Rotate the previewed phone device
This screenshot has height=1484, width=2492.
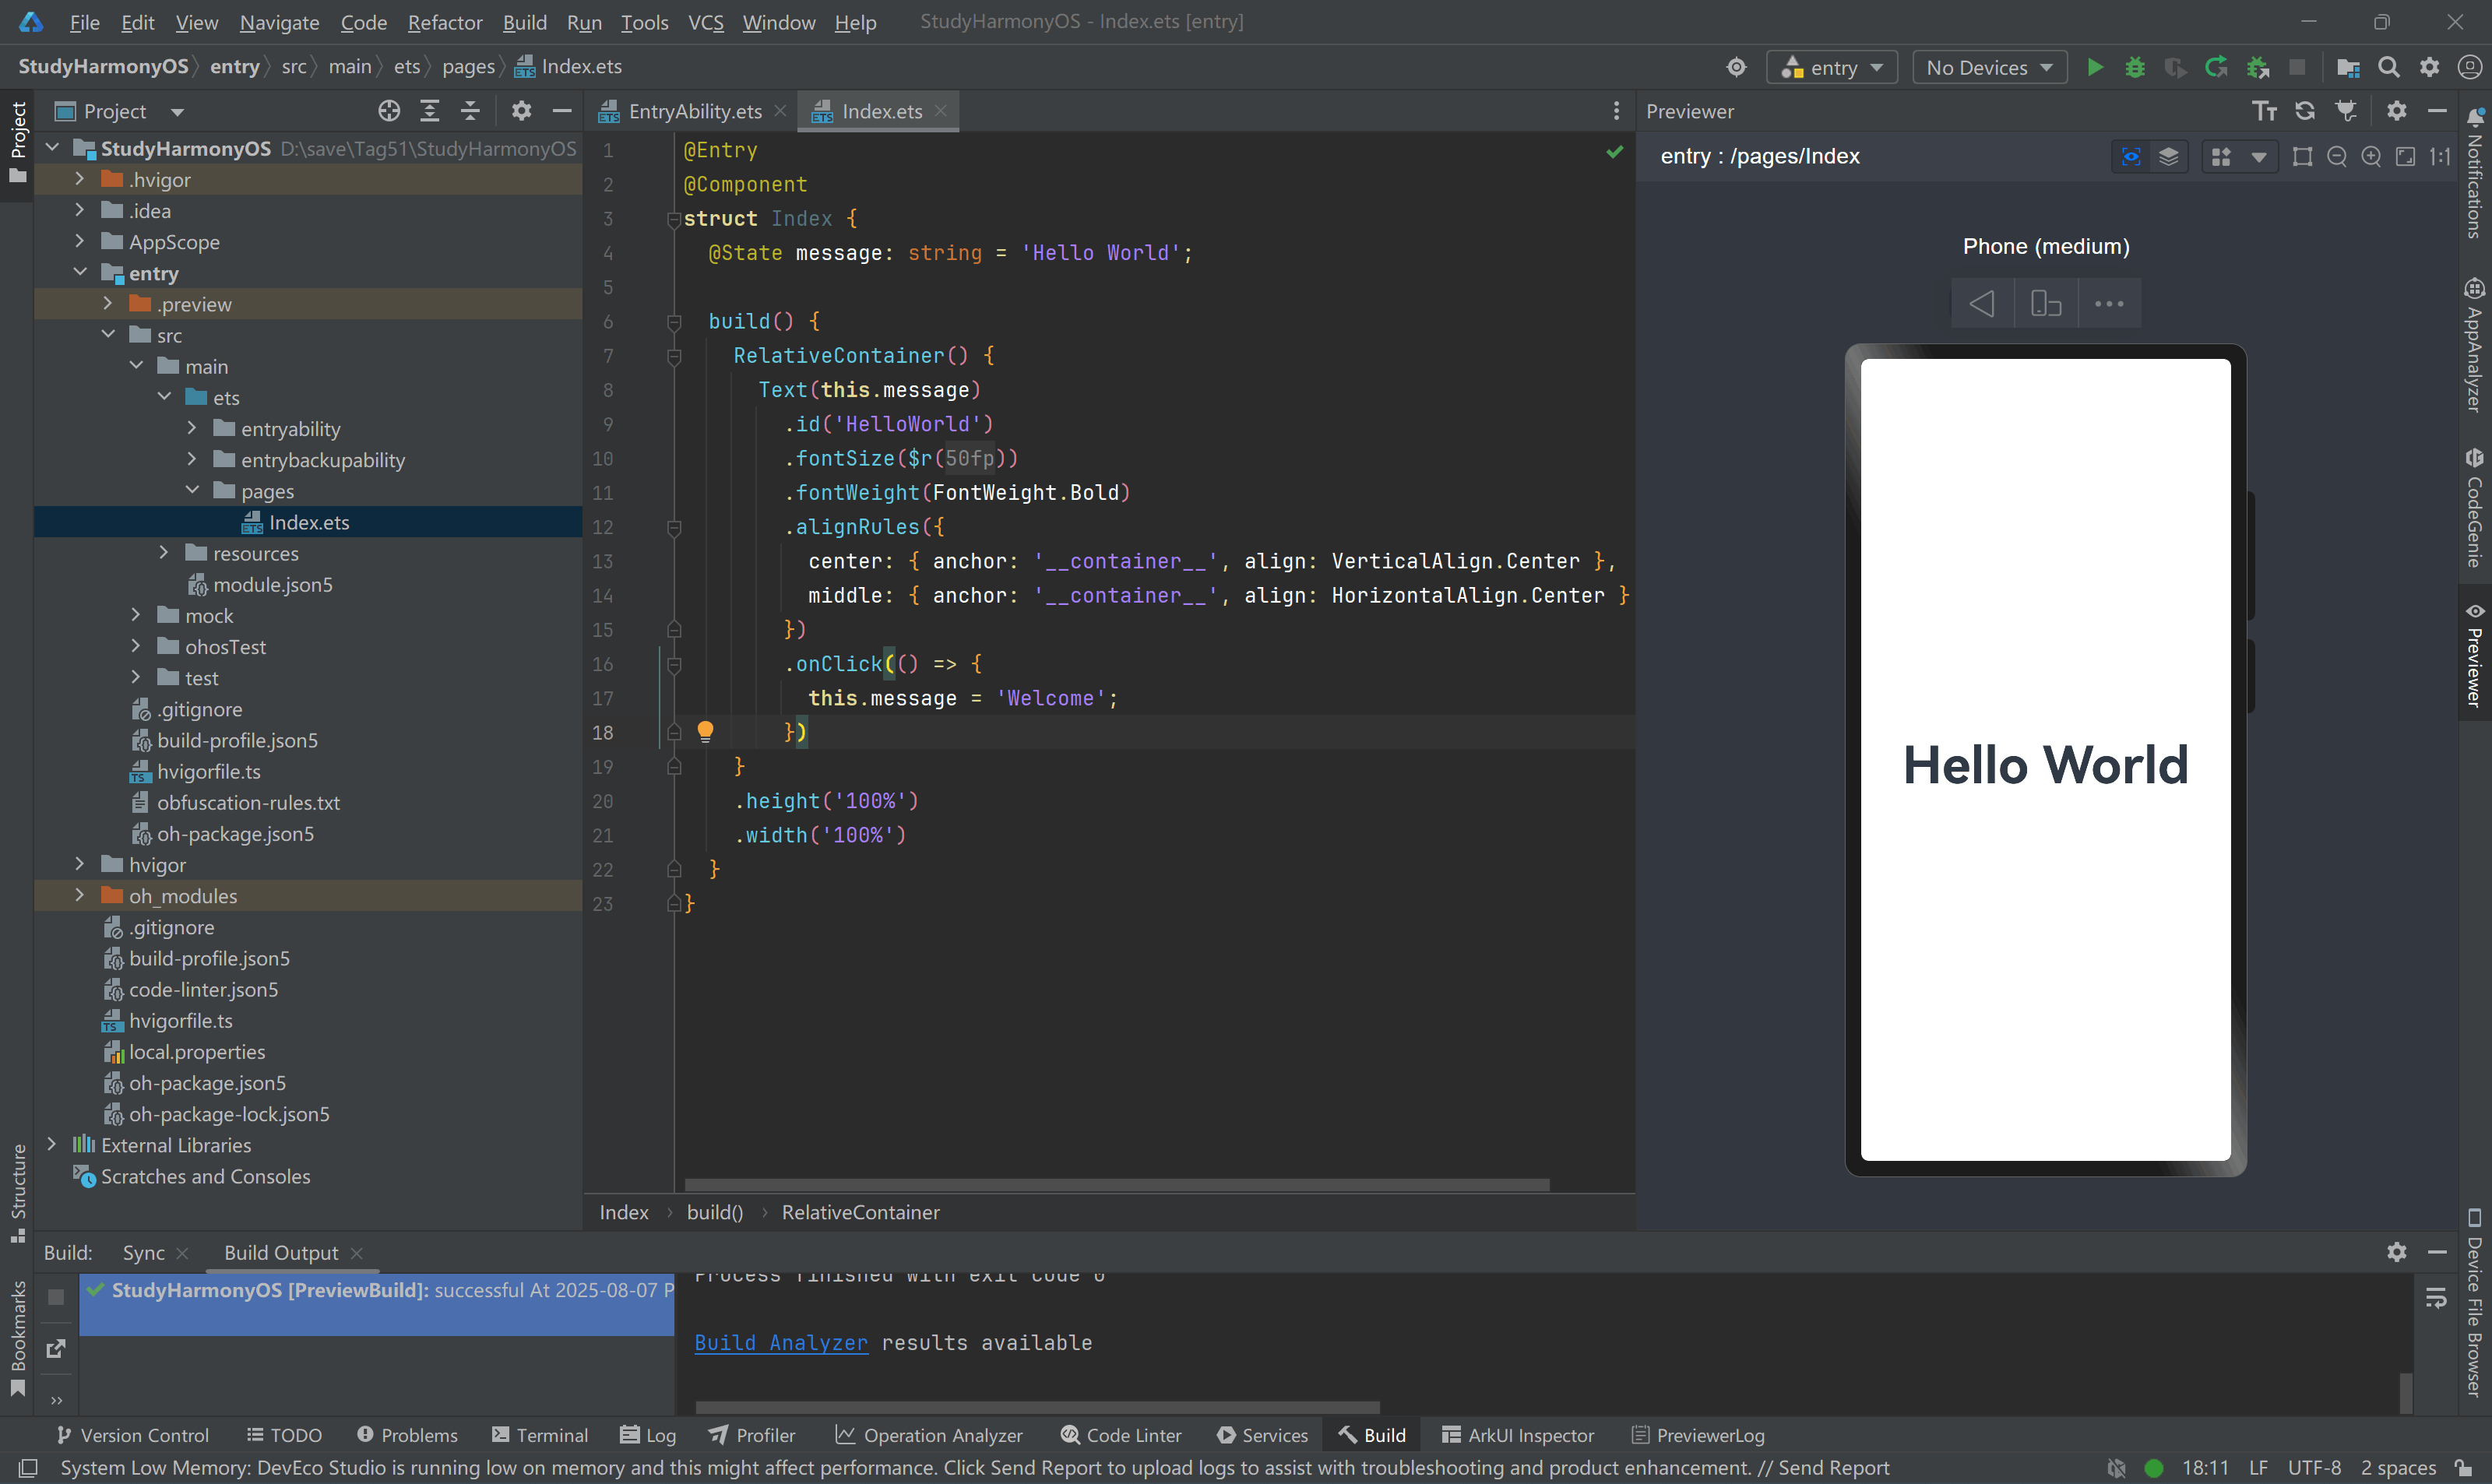click(2045, 303)
